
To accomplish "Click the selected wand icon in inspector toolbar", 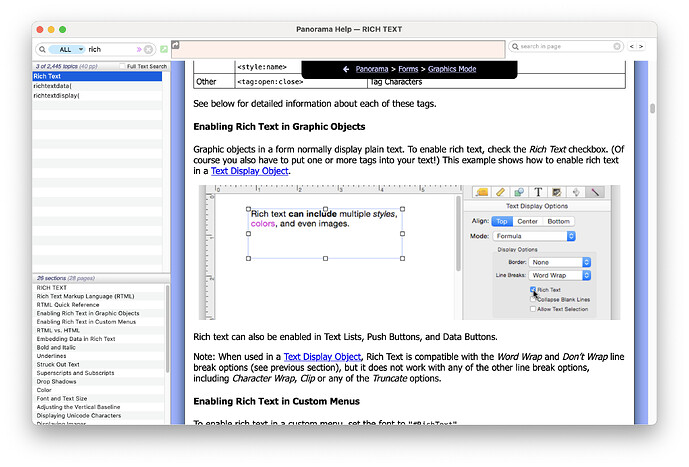I will coord(595,192).
